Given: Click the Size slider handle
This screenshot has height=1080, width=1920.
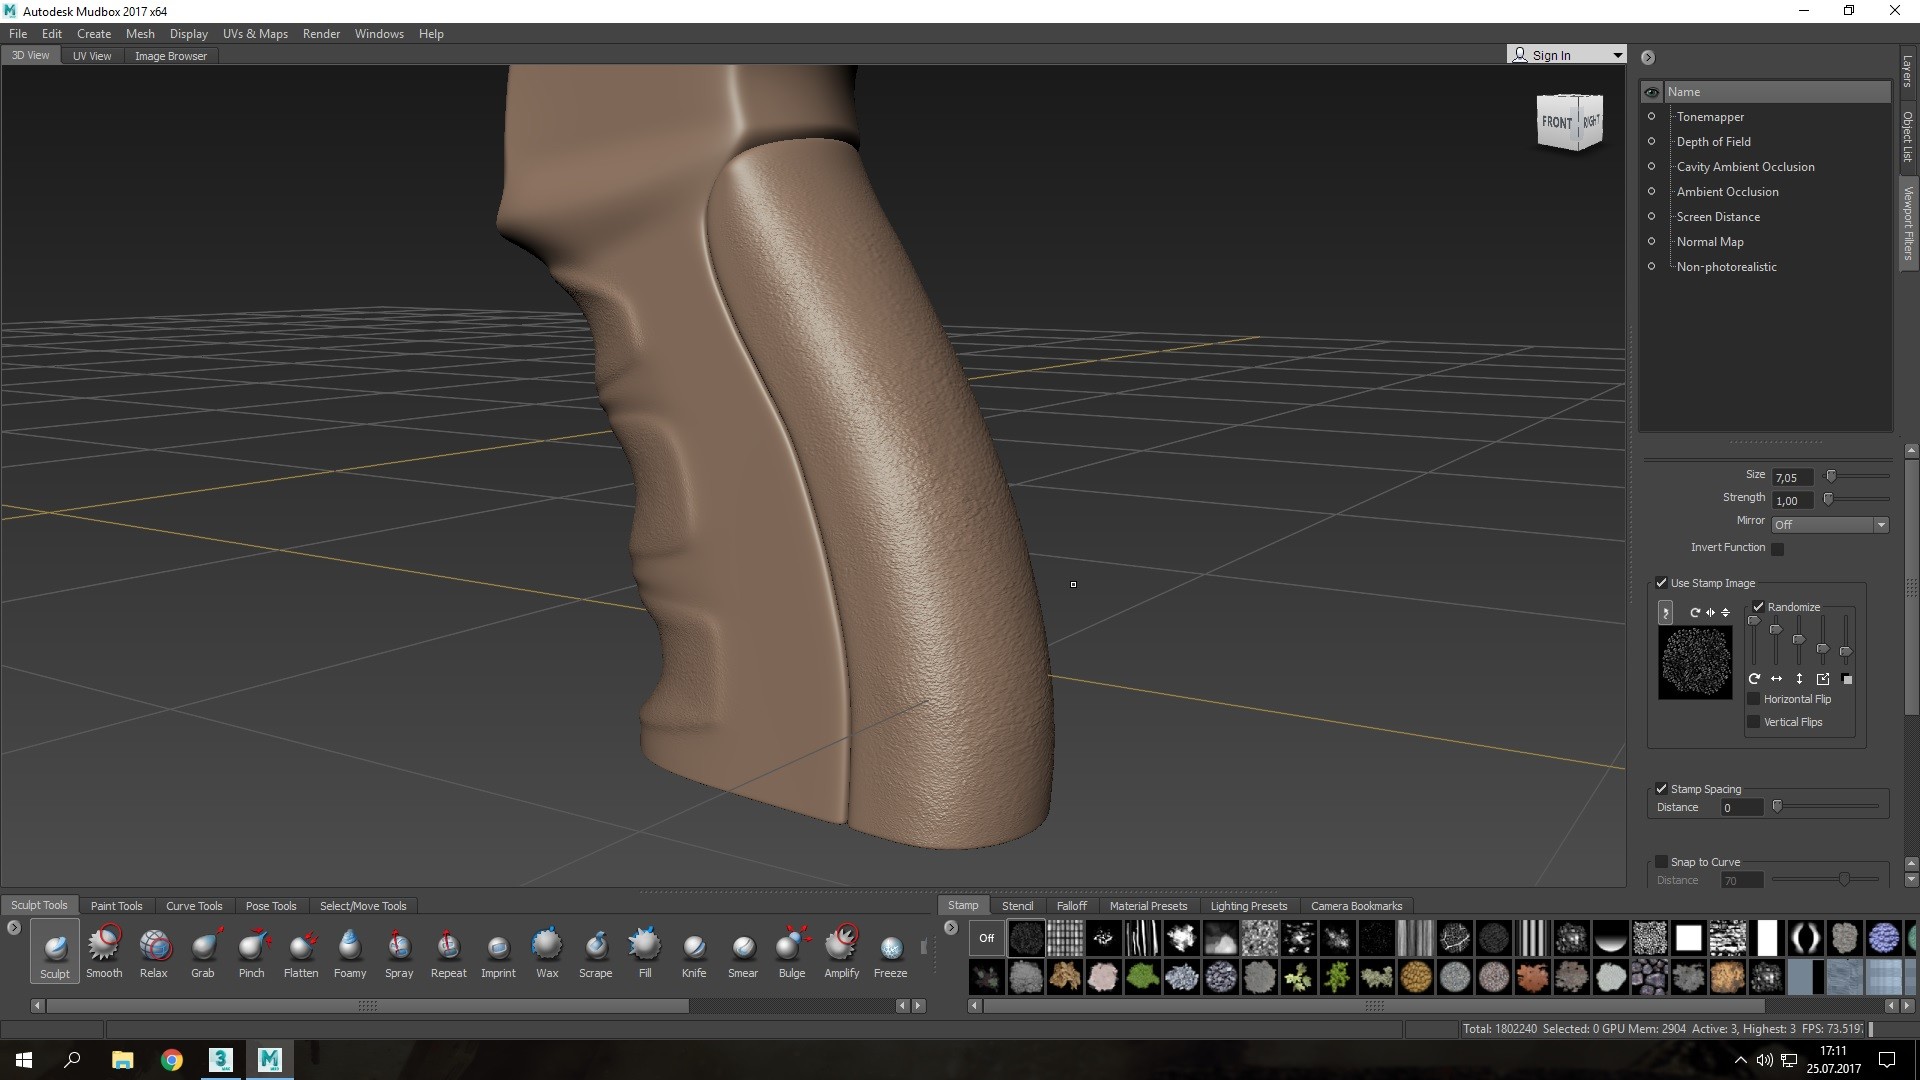Looking at the screenshot, I should click(1831, 476).
